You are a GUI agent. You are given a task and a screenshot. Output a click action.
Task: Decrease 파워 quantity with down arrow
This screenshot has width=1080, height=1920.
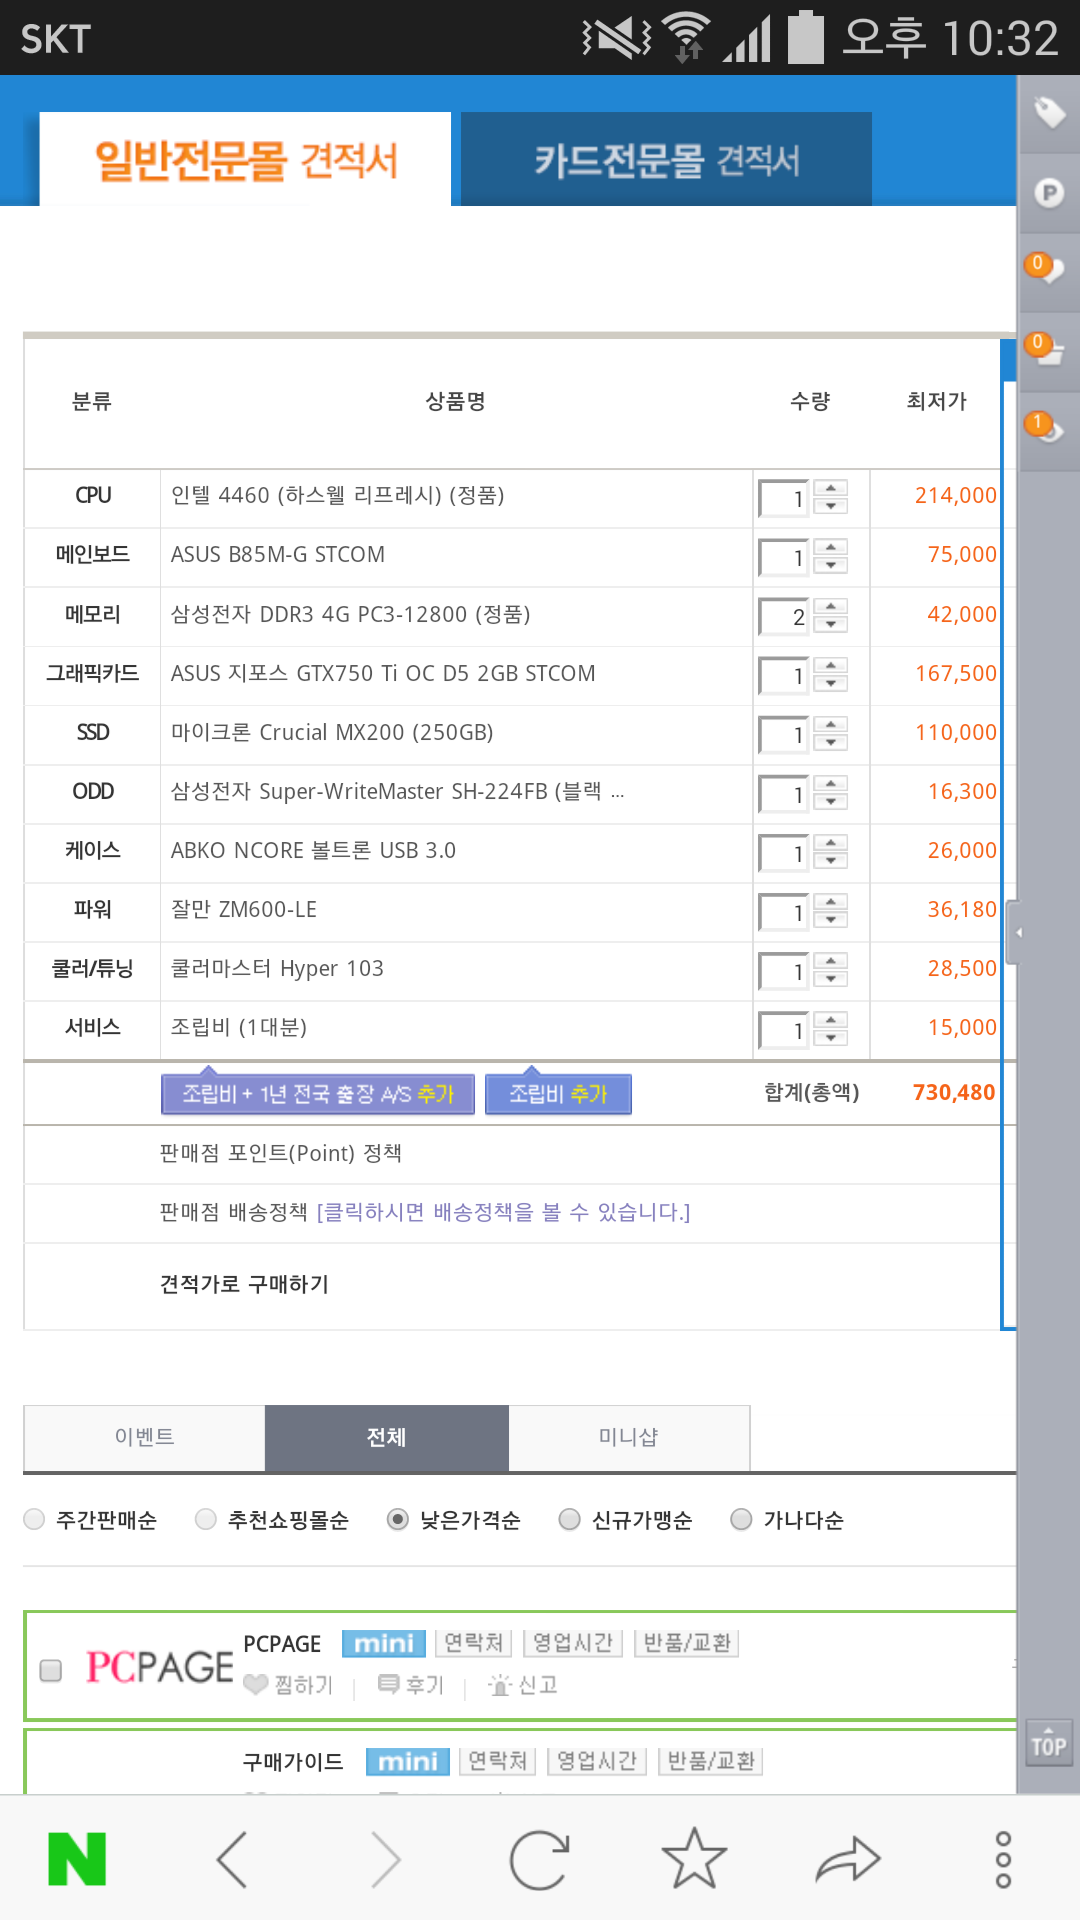[831, 919]
